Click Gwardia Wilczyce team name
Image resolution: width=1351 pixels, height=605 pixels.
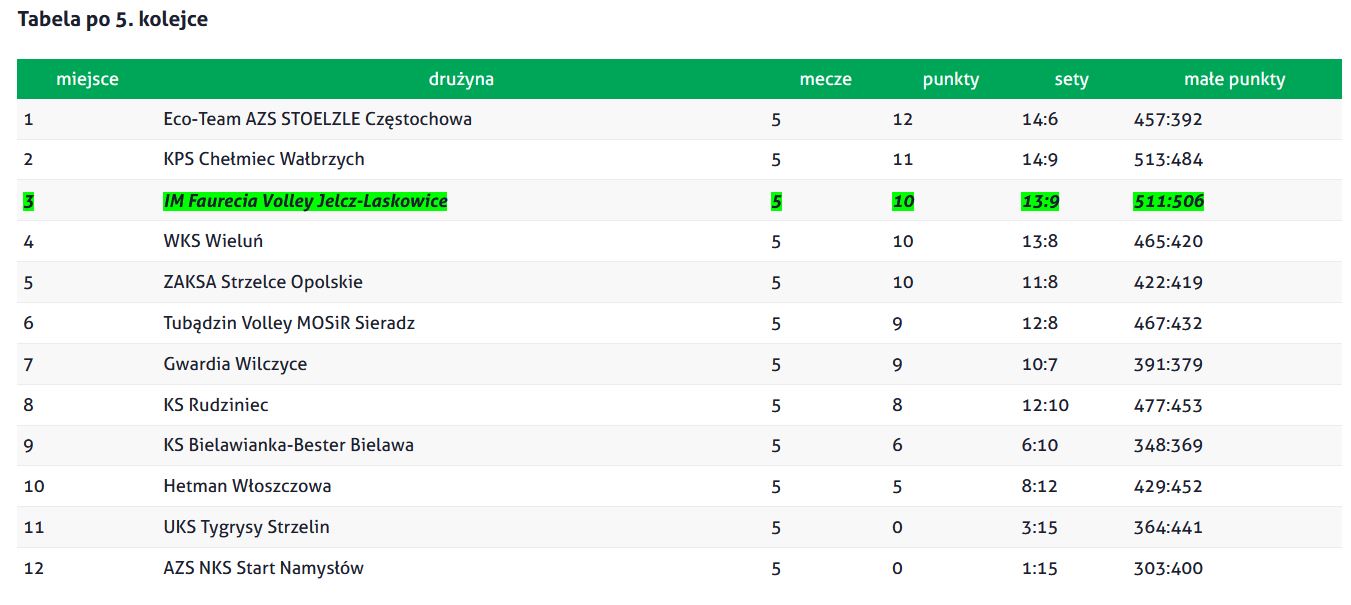coord(235,364)
